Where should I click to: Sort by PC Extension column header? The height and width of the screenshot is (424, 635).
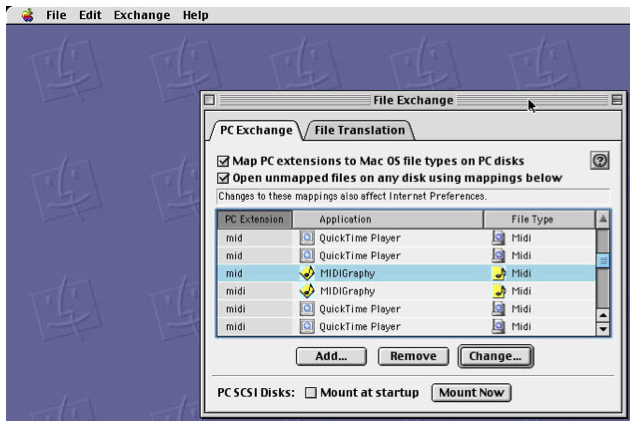click(x=254, y=219)
